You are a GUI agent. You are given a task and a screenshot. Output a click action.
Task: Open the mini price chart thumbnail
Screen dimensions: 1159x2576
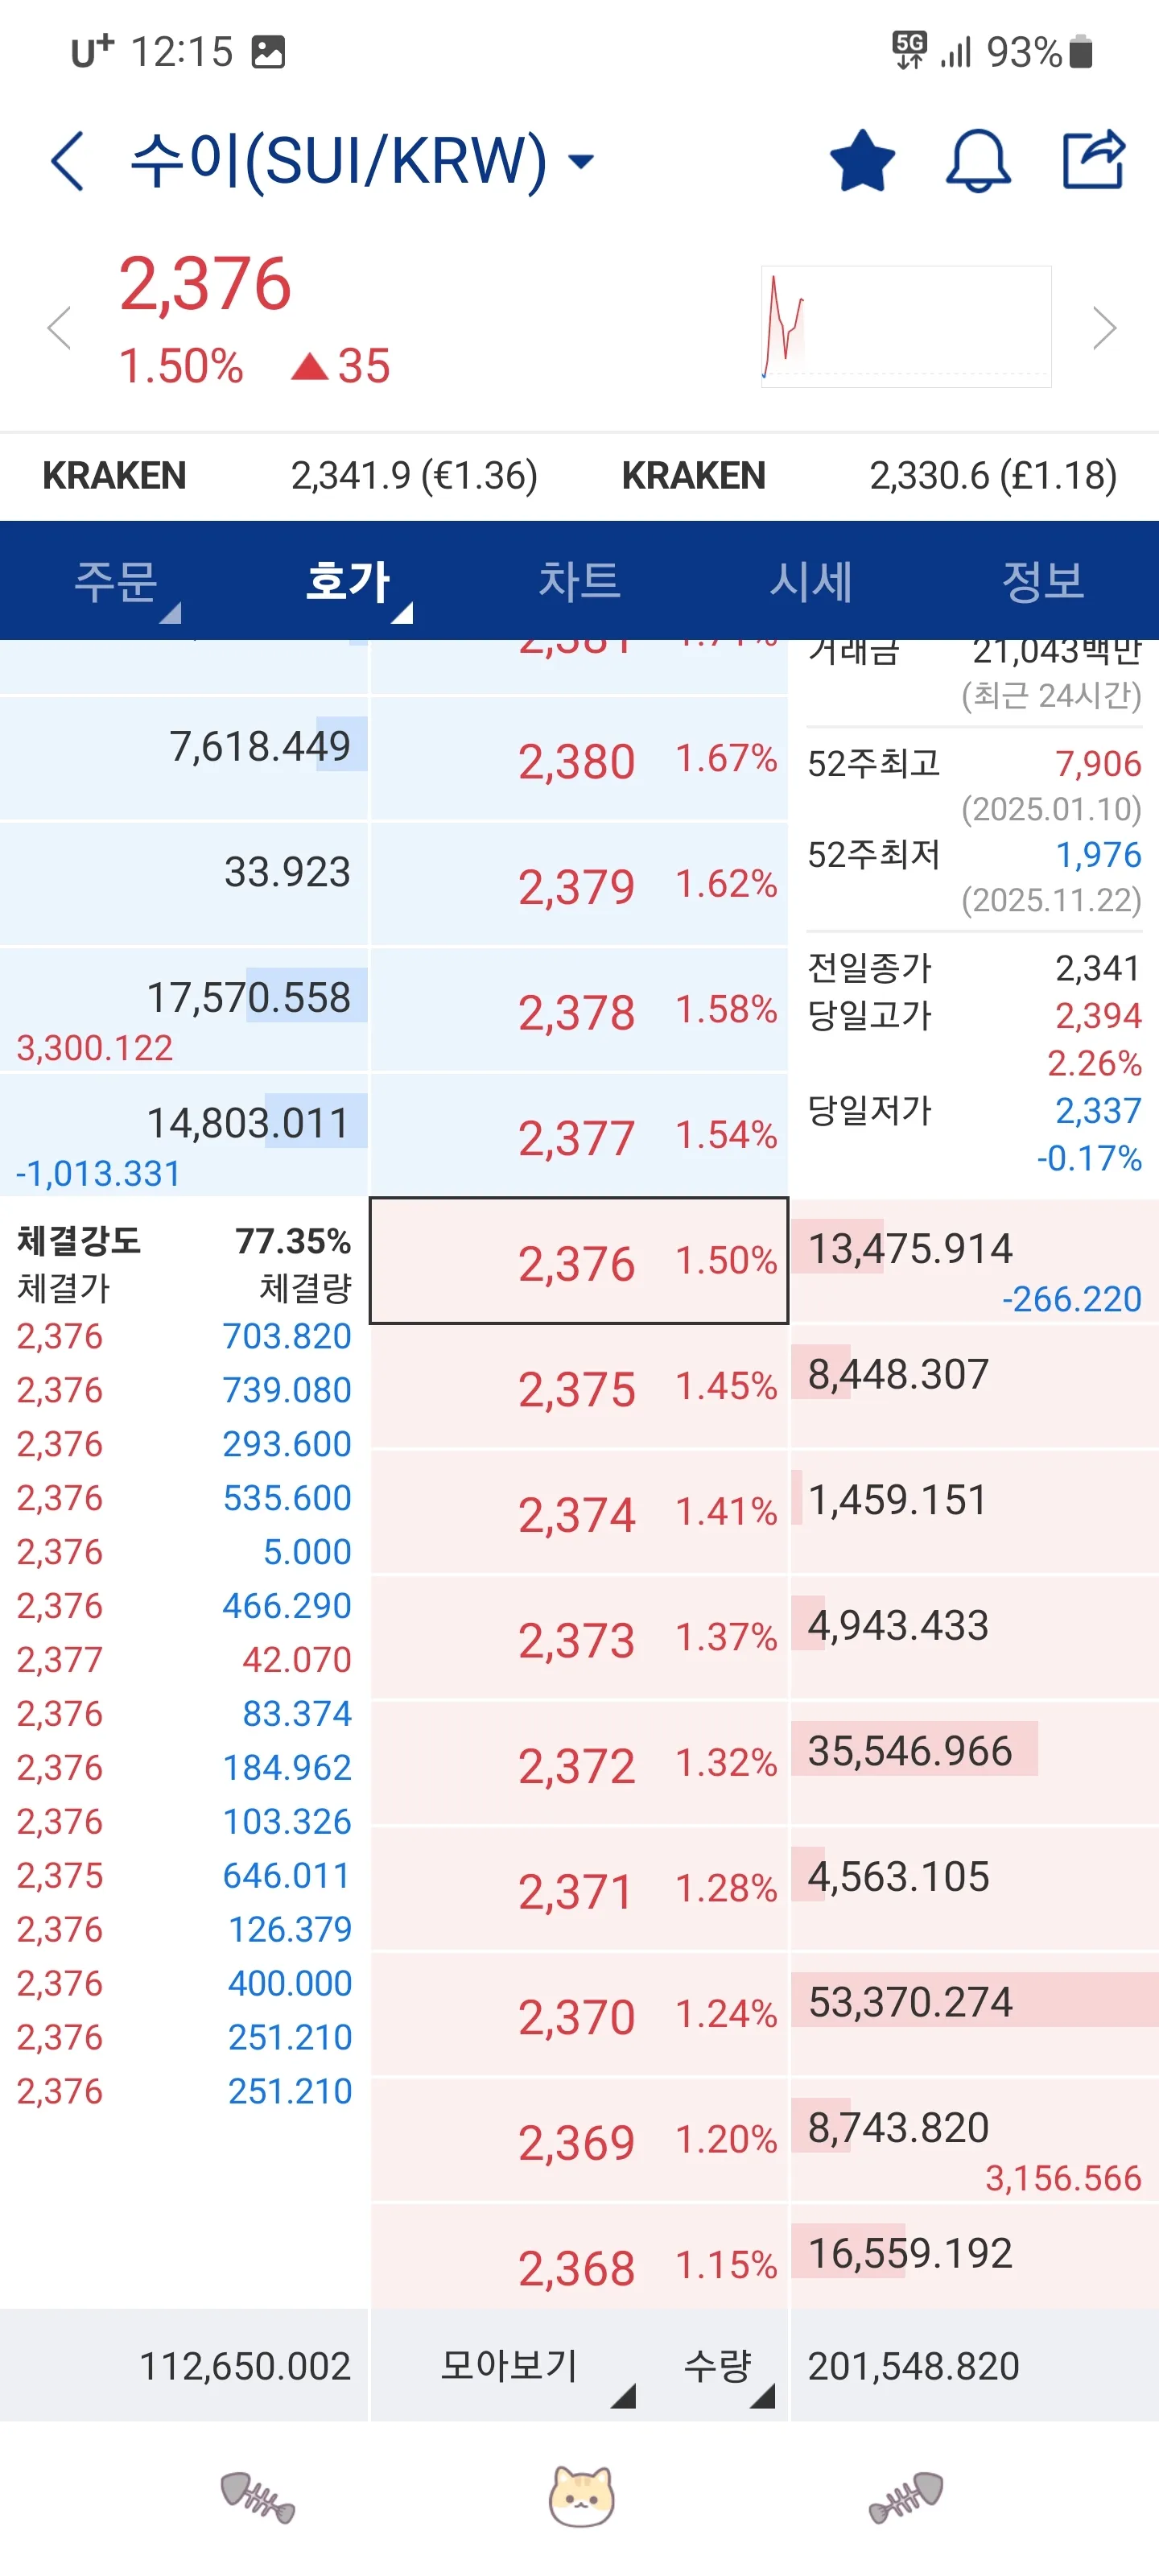click(x=905, y=326)
